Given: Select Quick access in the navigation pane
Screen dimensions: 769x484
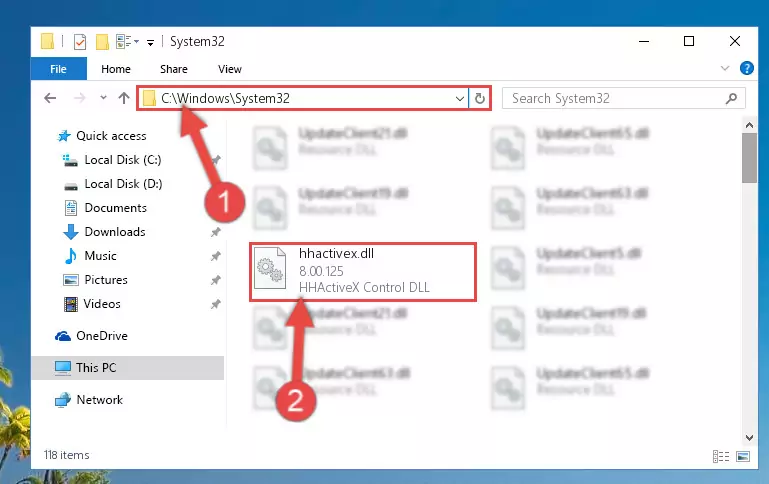Looking at the screenshot, I should tap(111, 136).
